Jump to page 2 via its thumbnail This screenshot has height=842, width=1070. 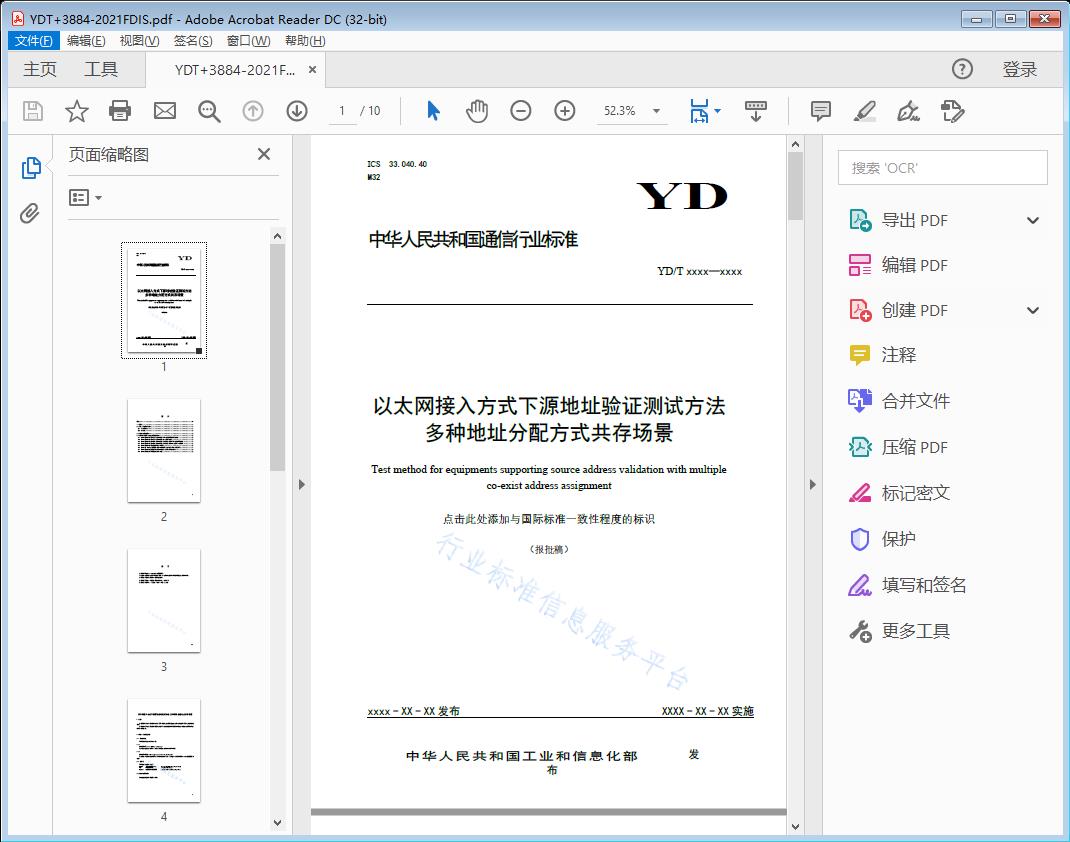click(163, 451)
